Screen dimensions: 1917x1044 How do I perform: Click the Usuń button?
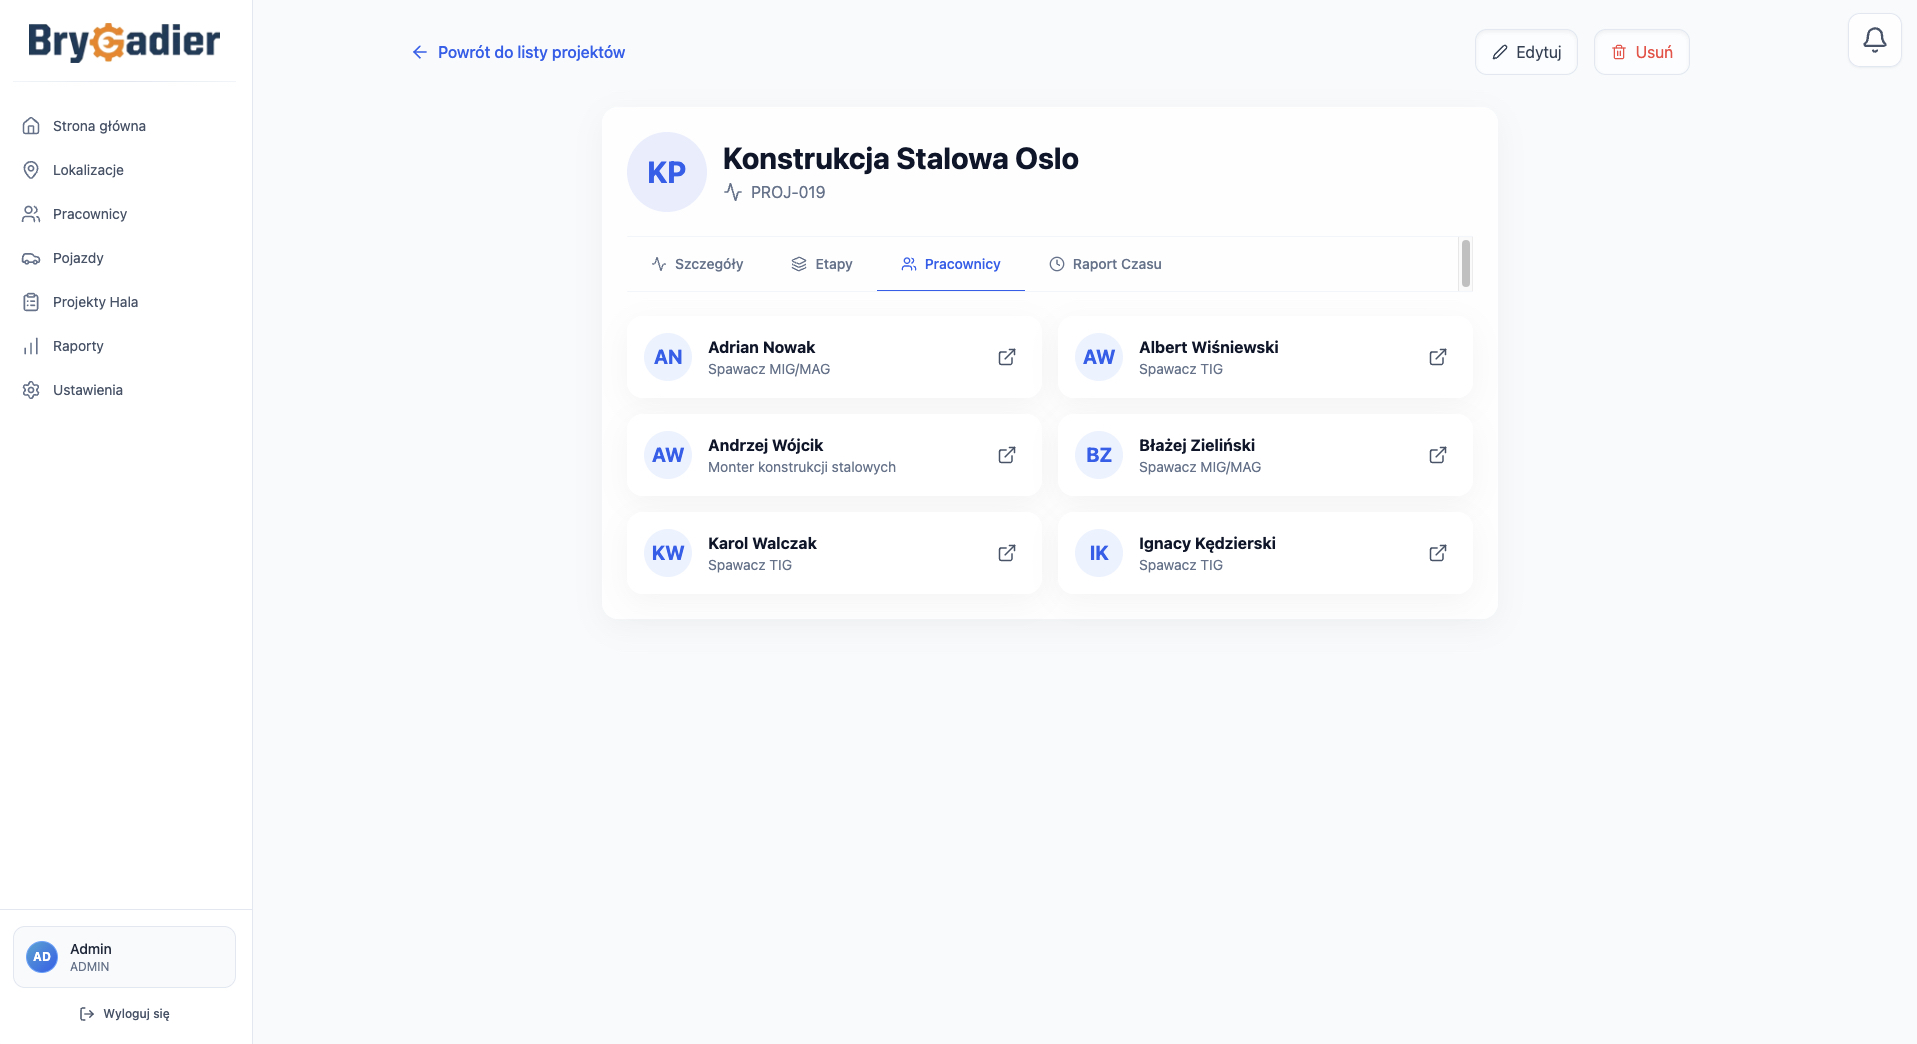click(1642, 52)
